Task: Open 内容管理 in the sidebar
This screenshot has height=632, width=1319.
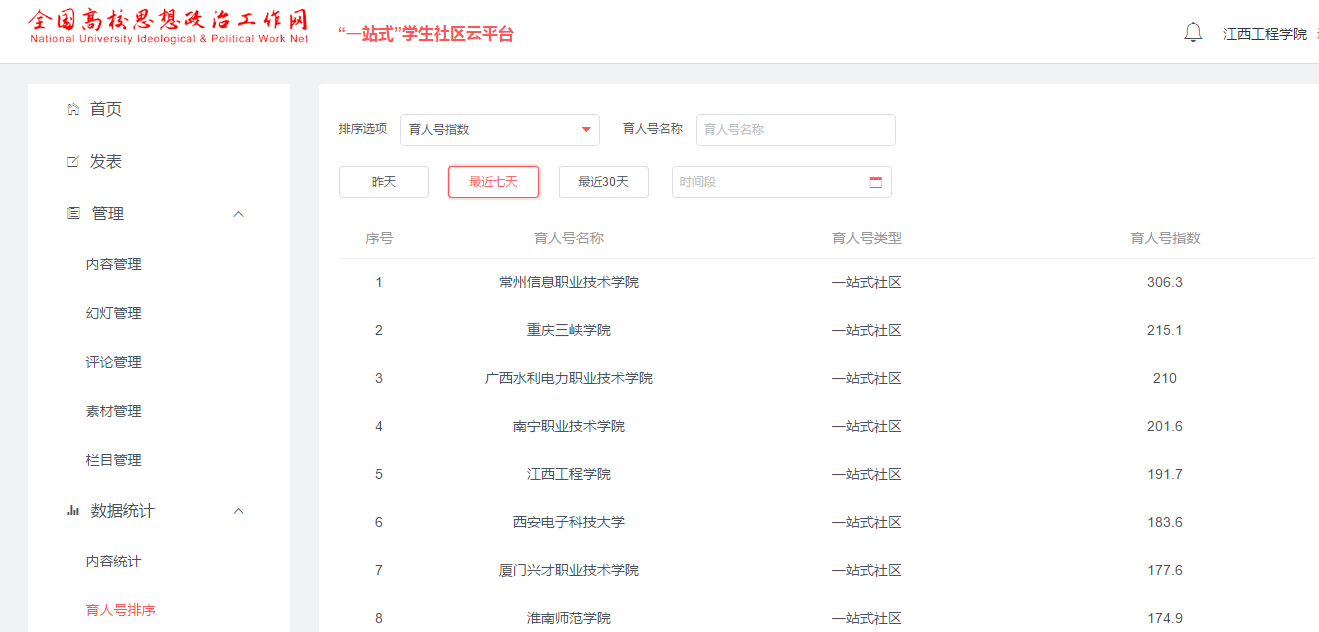Action: [x=114, y=264]
